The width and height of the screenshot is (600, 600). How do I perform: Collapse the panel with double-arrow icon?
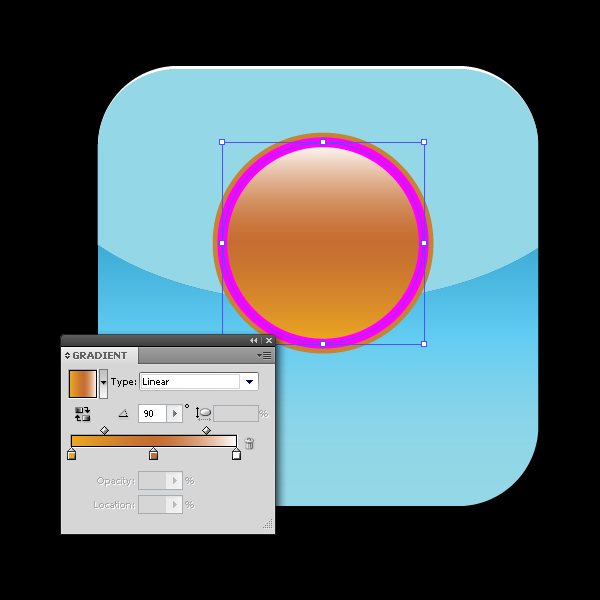click(x=253, y=340)
